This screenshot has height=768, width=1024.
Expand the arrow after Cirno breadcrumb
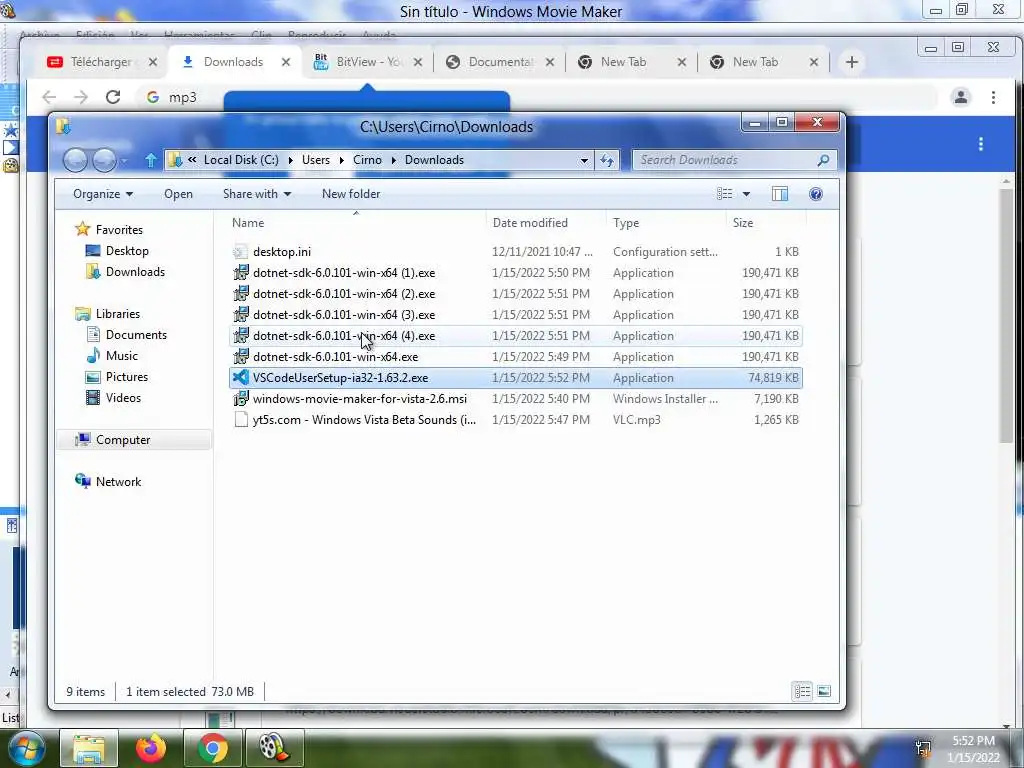click(393, 160)
